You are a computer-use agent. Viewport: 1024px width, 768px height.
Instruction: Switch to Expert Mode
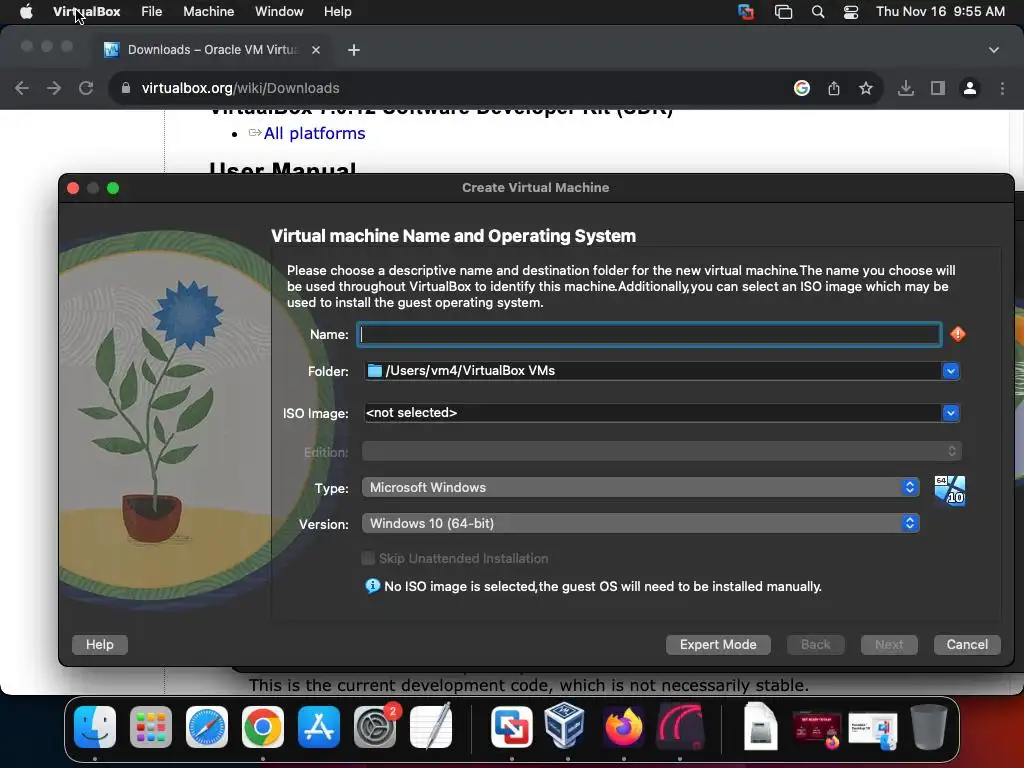point(718,645)
